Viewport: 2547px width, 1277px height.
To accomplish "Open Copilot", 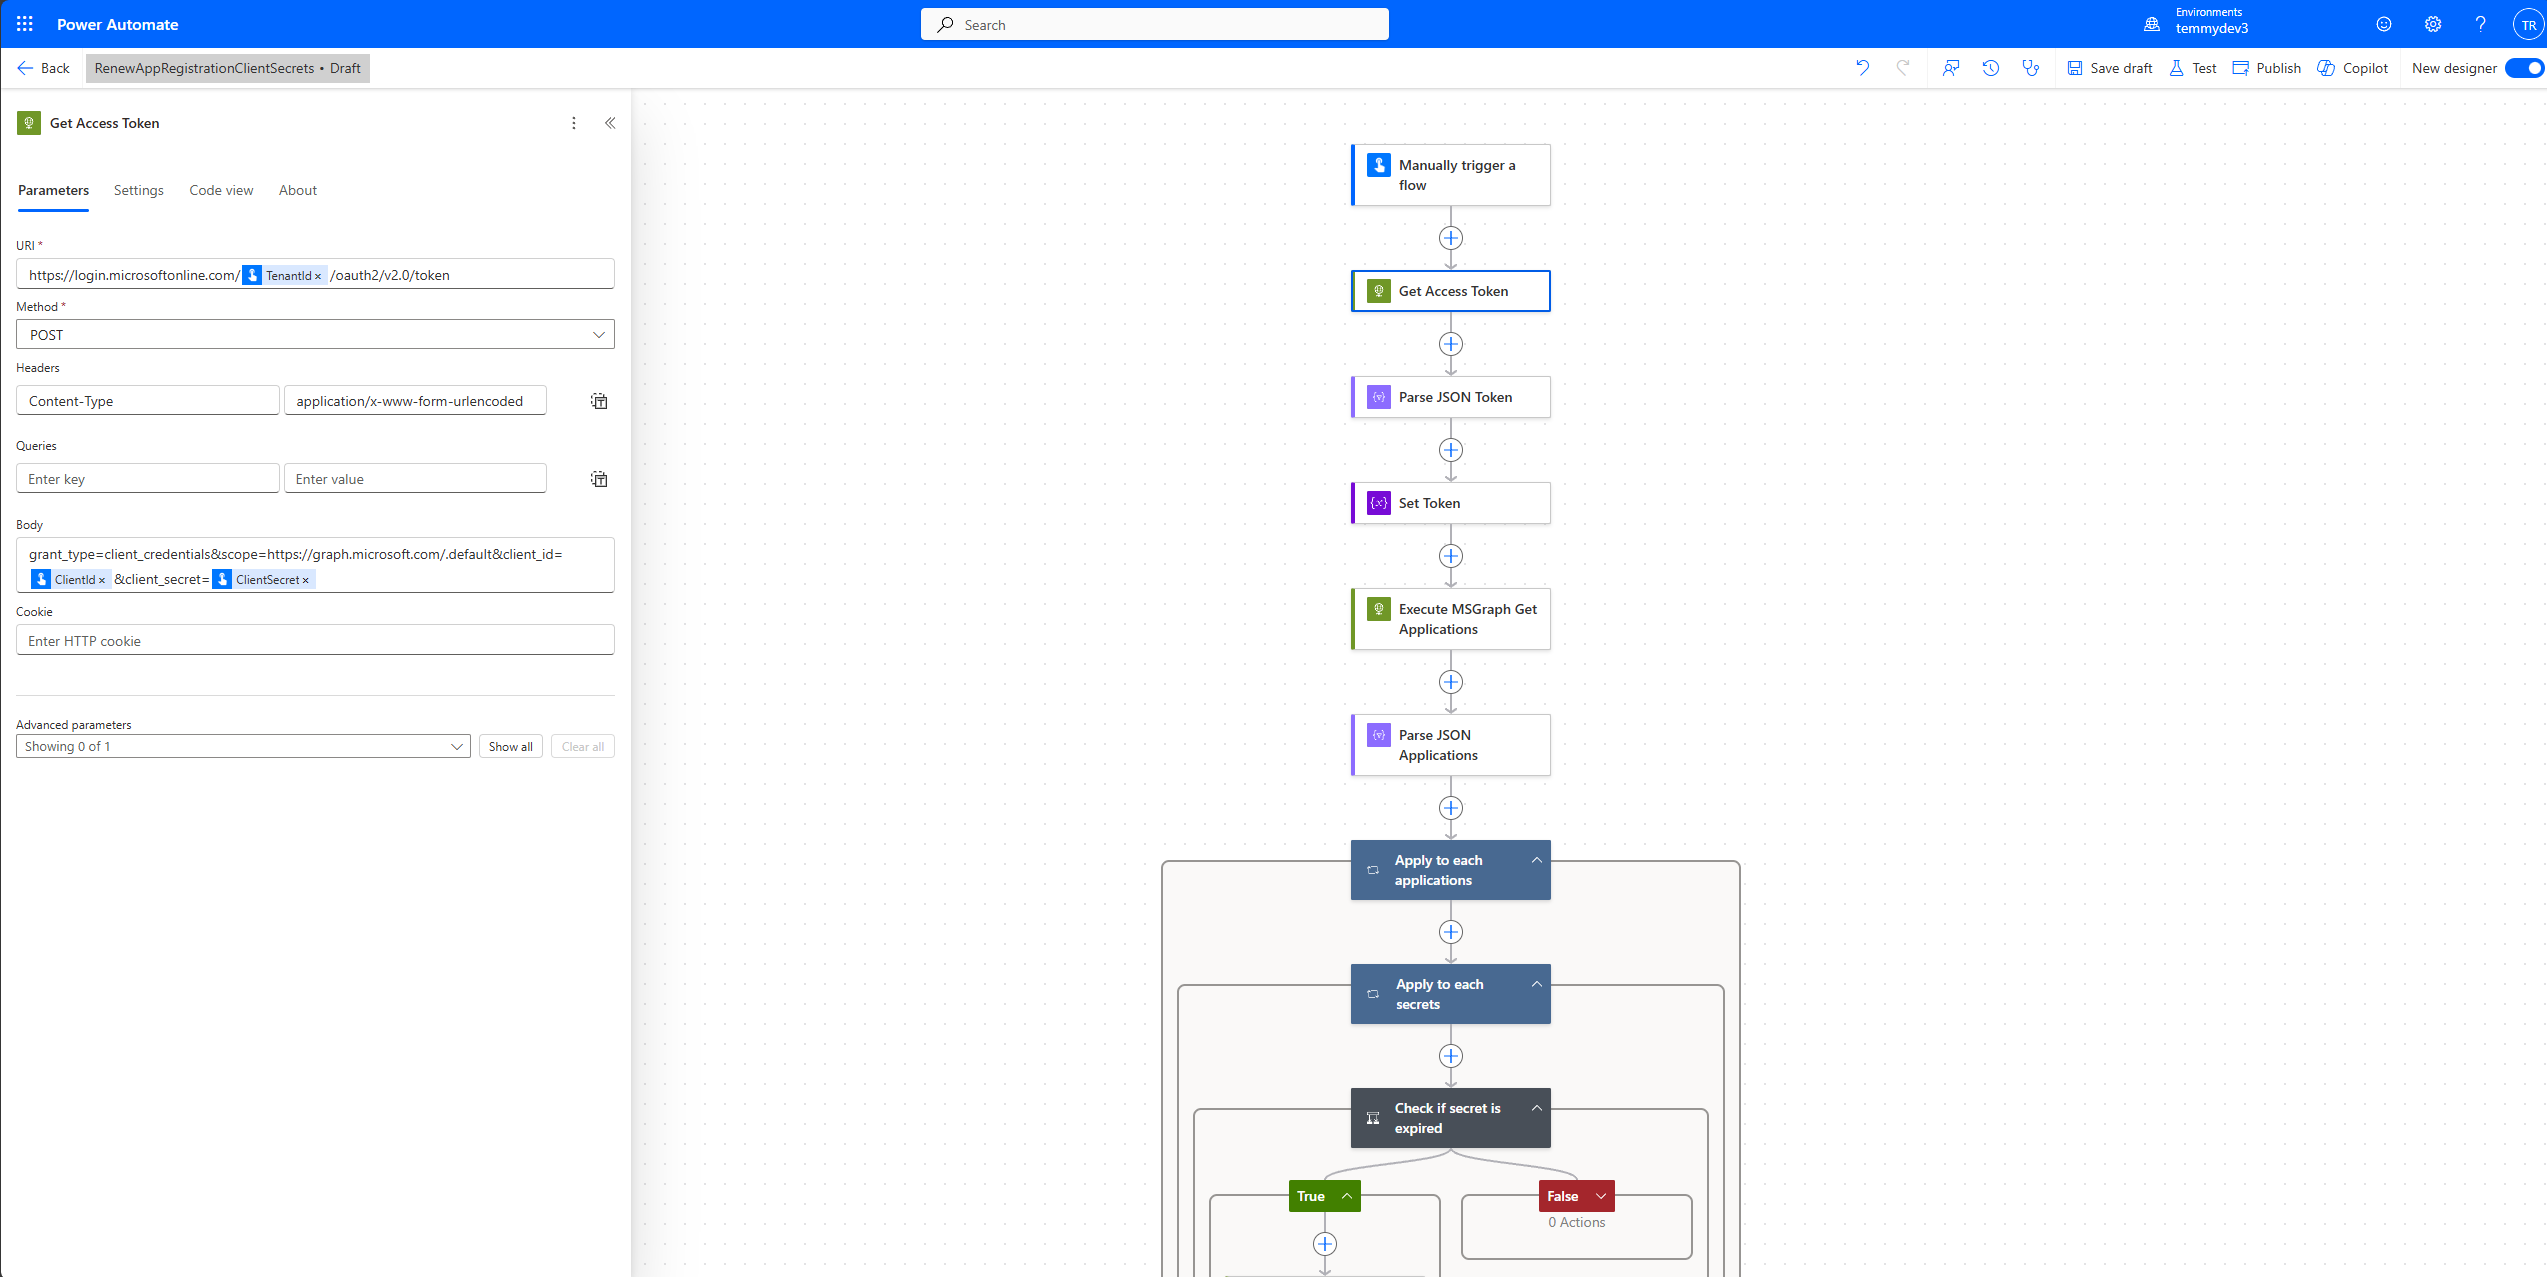I will point(2353,68).
